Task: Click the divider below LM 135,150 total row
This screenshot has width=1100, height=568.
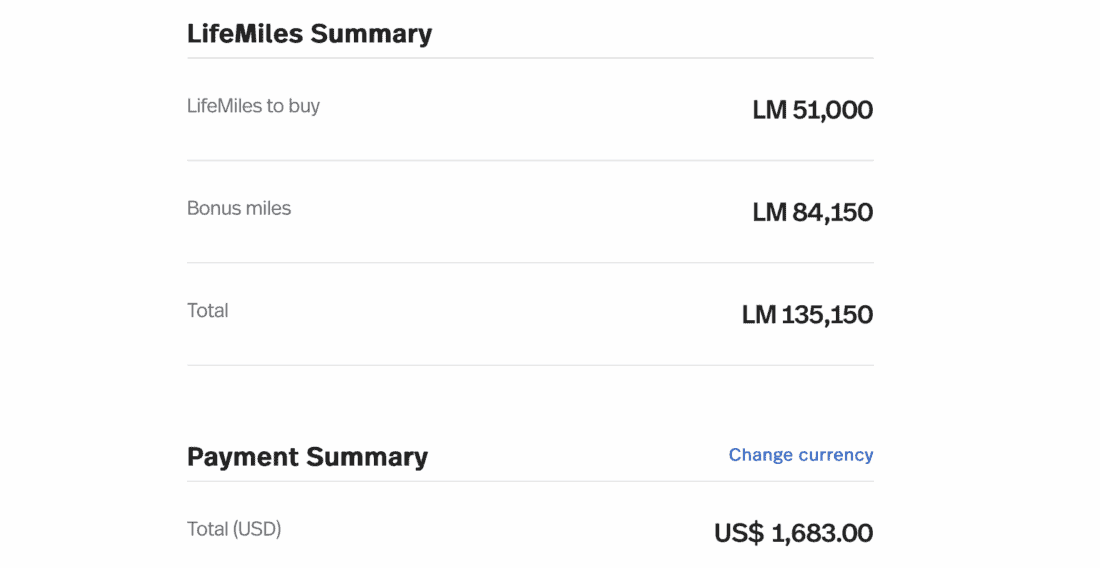Action: pos(530,365)
